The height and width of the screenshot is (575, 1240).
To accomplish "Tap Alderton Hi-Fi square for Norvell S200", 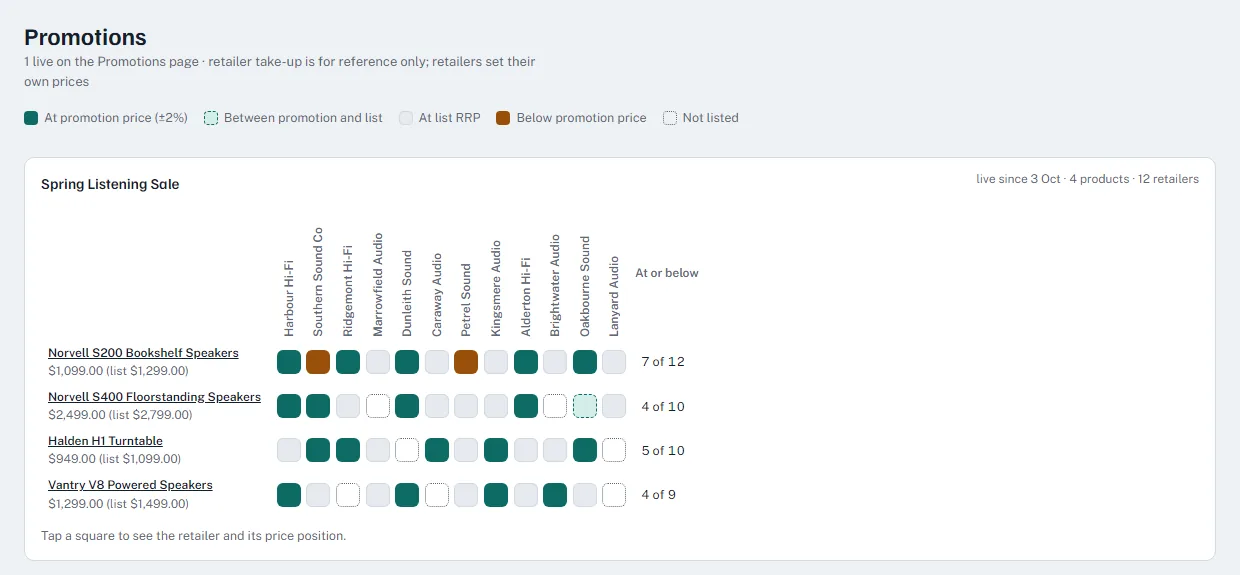I will click(x=526, y=362).
